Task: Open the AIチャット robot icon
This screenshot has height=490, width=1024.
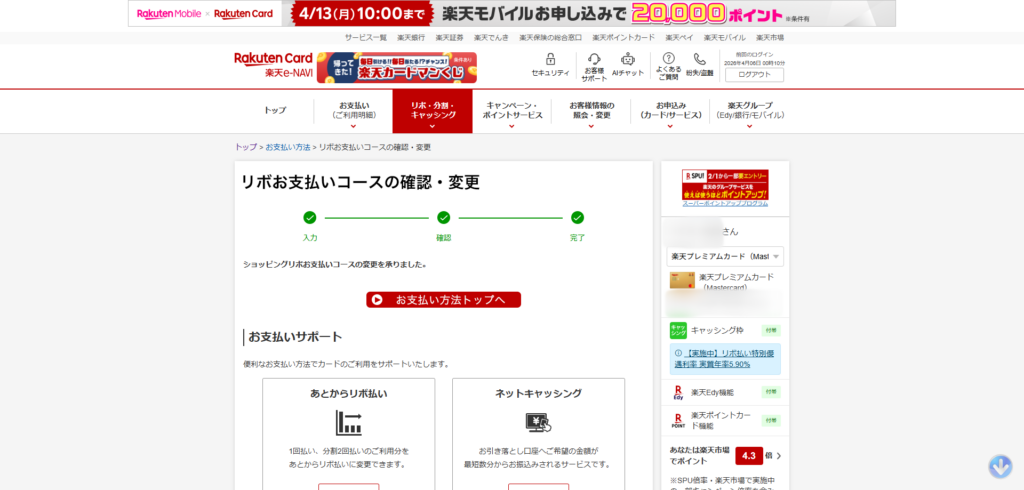Action: (627, 60)
